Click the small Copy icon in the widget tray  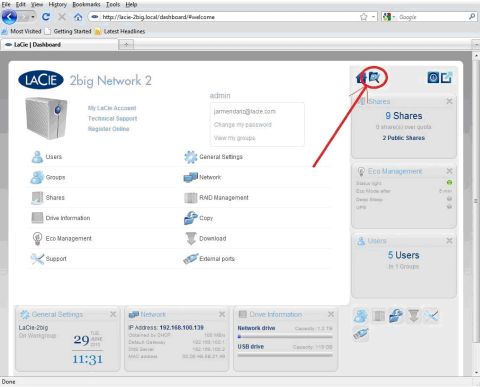[396, 316]
